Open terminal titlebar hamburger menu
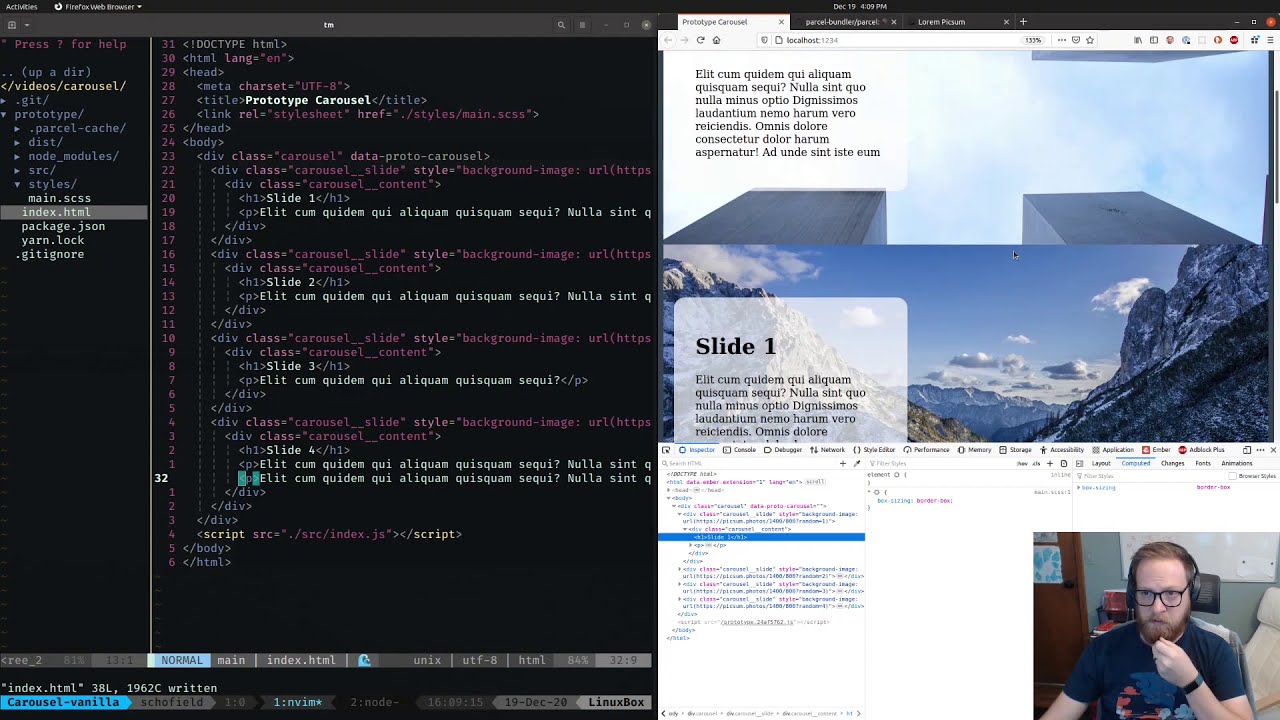 (x=582, y=25)
